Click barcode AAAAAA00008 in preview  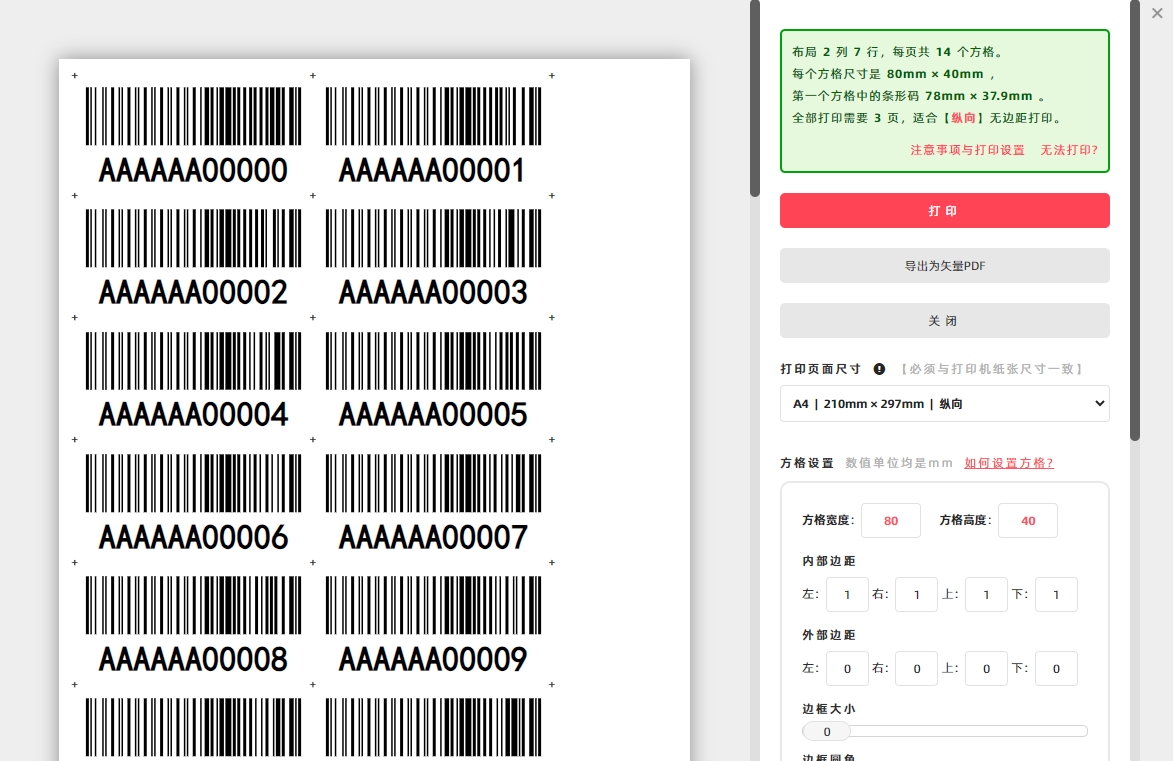[193, 625]
